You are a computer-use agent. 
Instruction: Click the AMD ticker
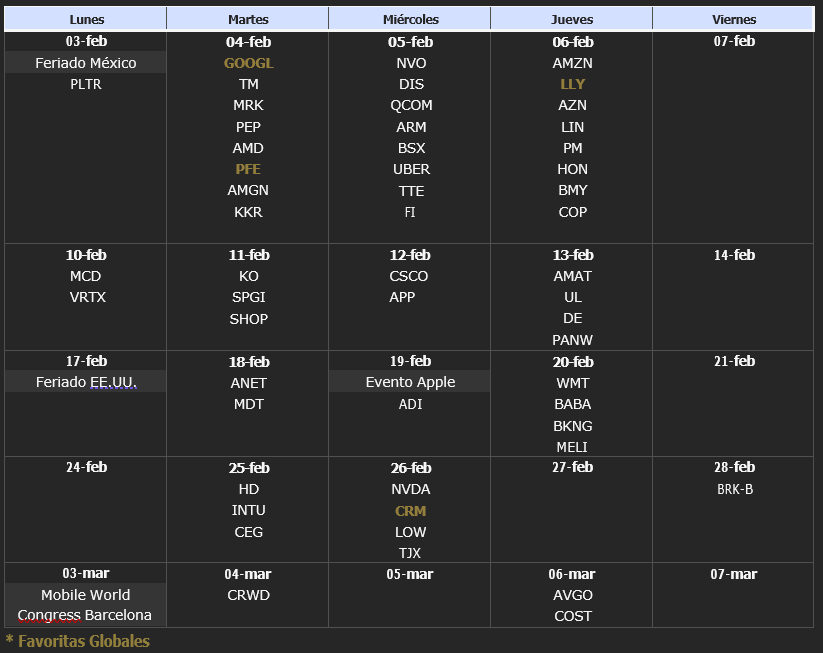point(248,148)
